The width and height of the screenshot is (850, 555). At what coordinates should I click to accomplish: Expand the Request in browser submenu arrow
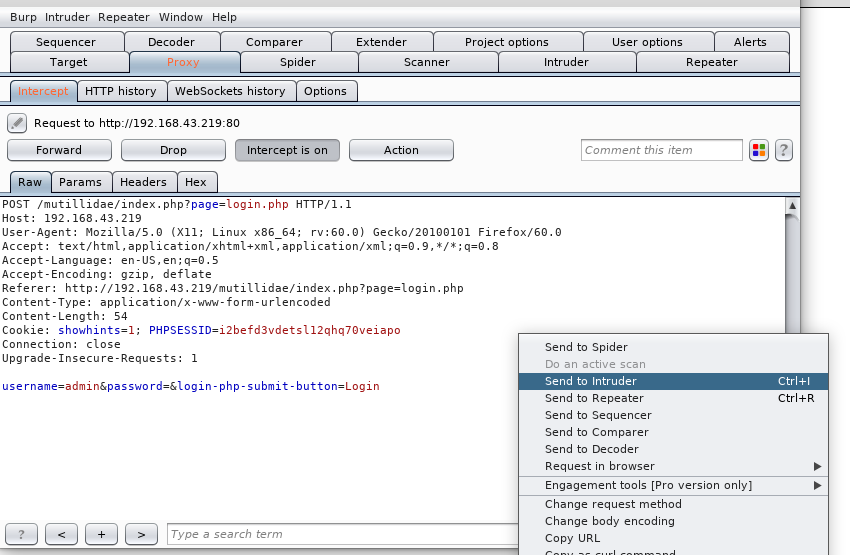(x=817, y=466)
